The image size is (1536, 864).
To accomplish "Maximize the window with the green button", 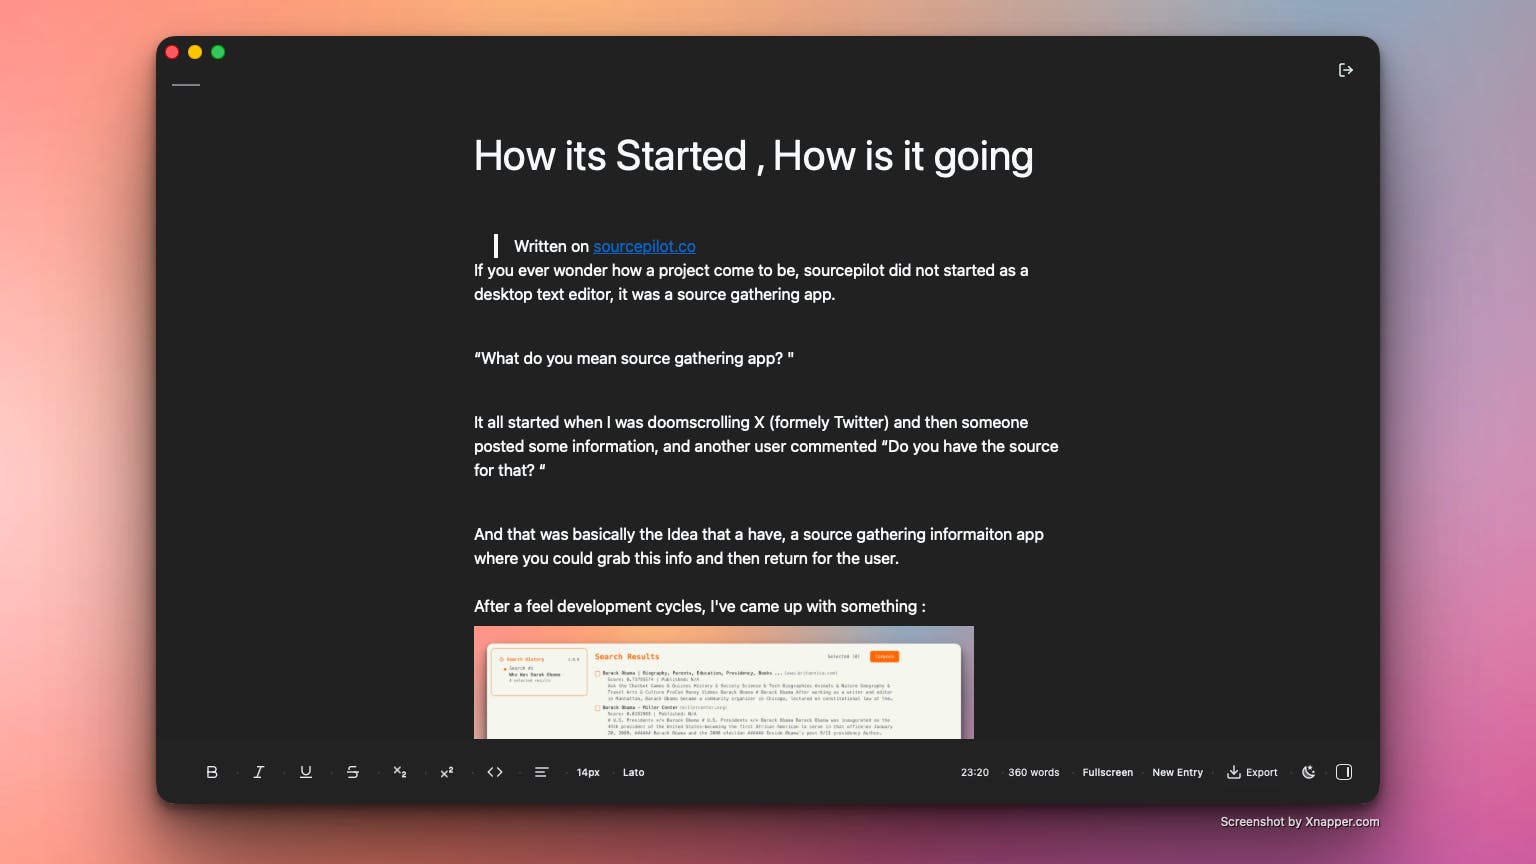I will coord(218,52).
